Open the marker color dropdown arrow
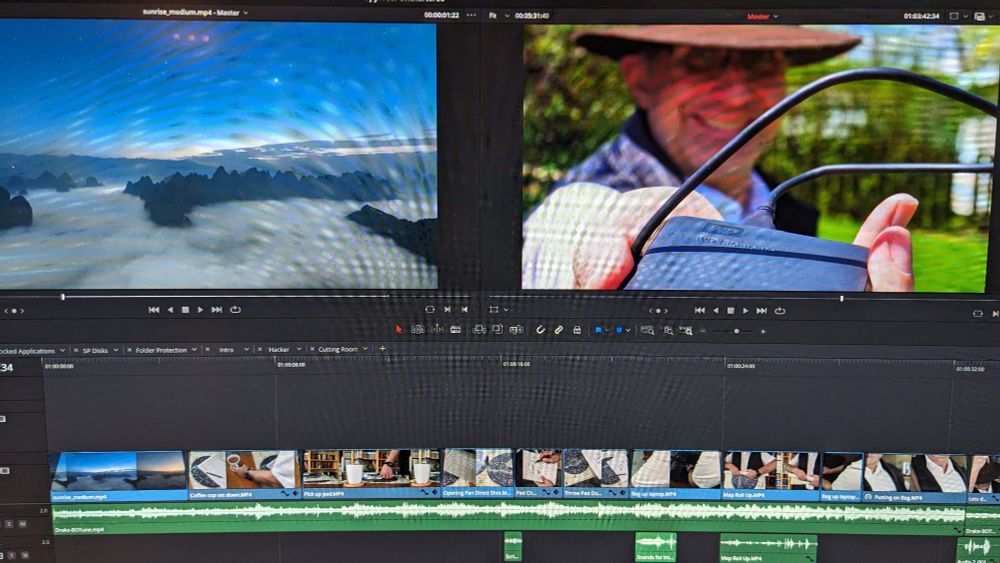The width and height of the screenshot is (1000, 563). click(628, 330)
